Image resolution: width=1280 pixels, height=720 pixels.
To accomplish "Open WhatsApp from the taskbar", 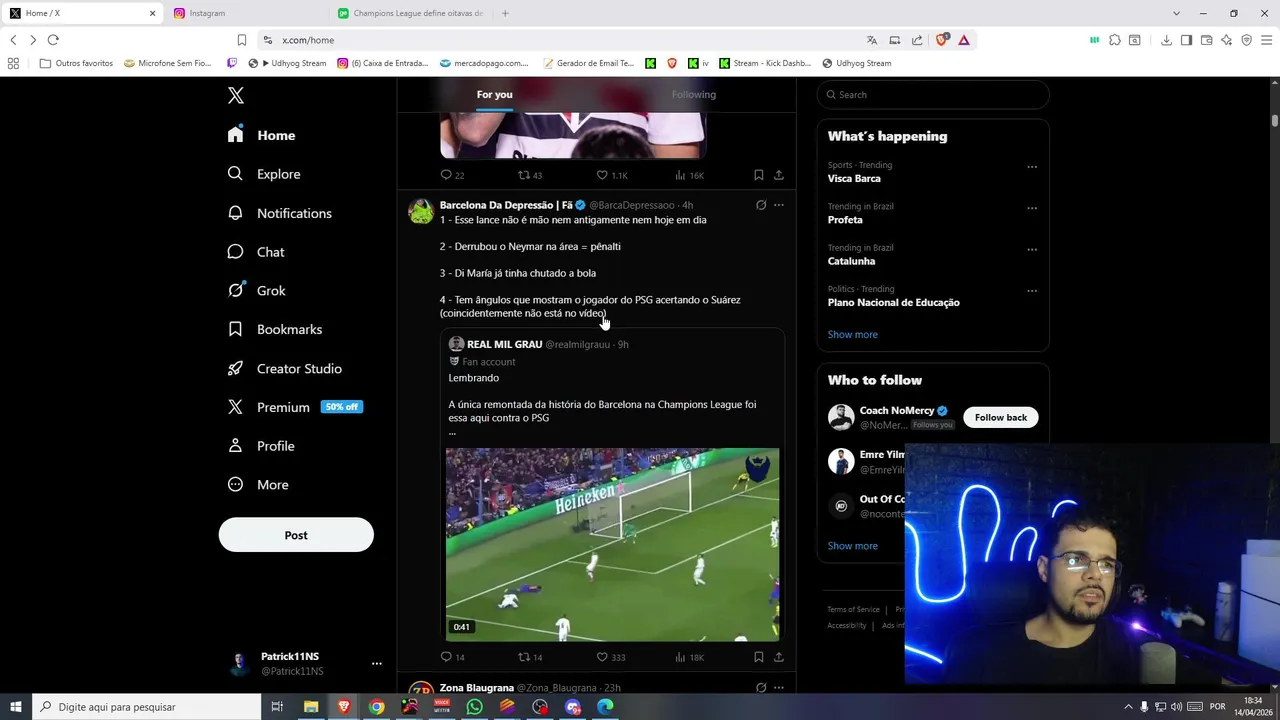I will [x=474, y=707].
